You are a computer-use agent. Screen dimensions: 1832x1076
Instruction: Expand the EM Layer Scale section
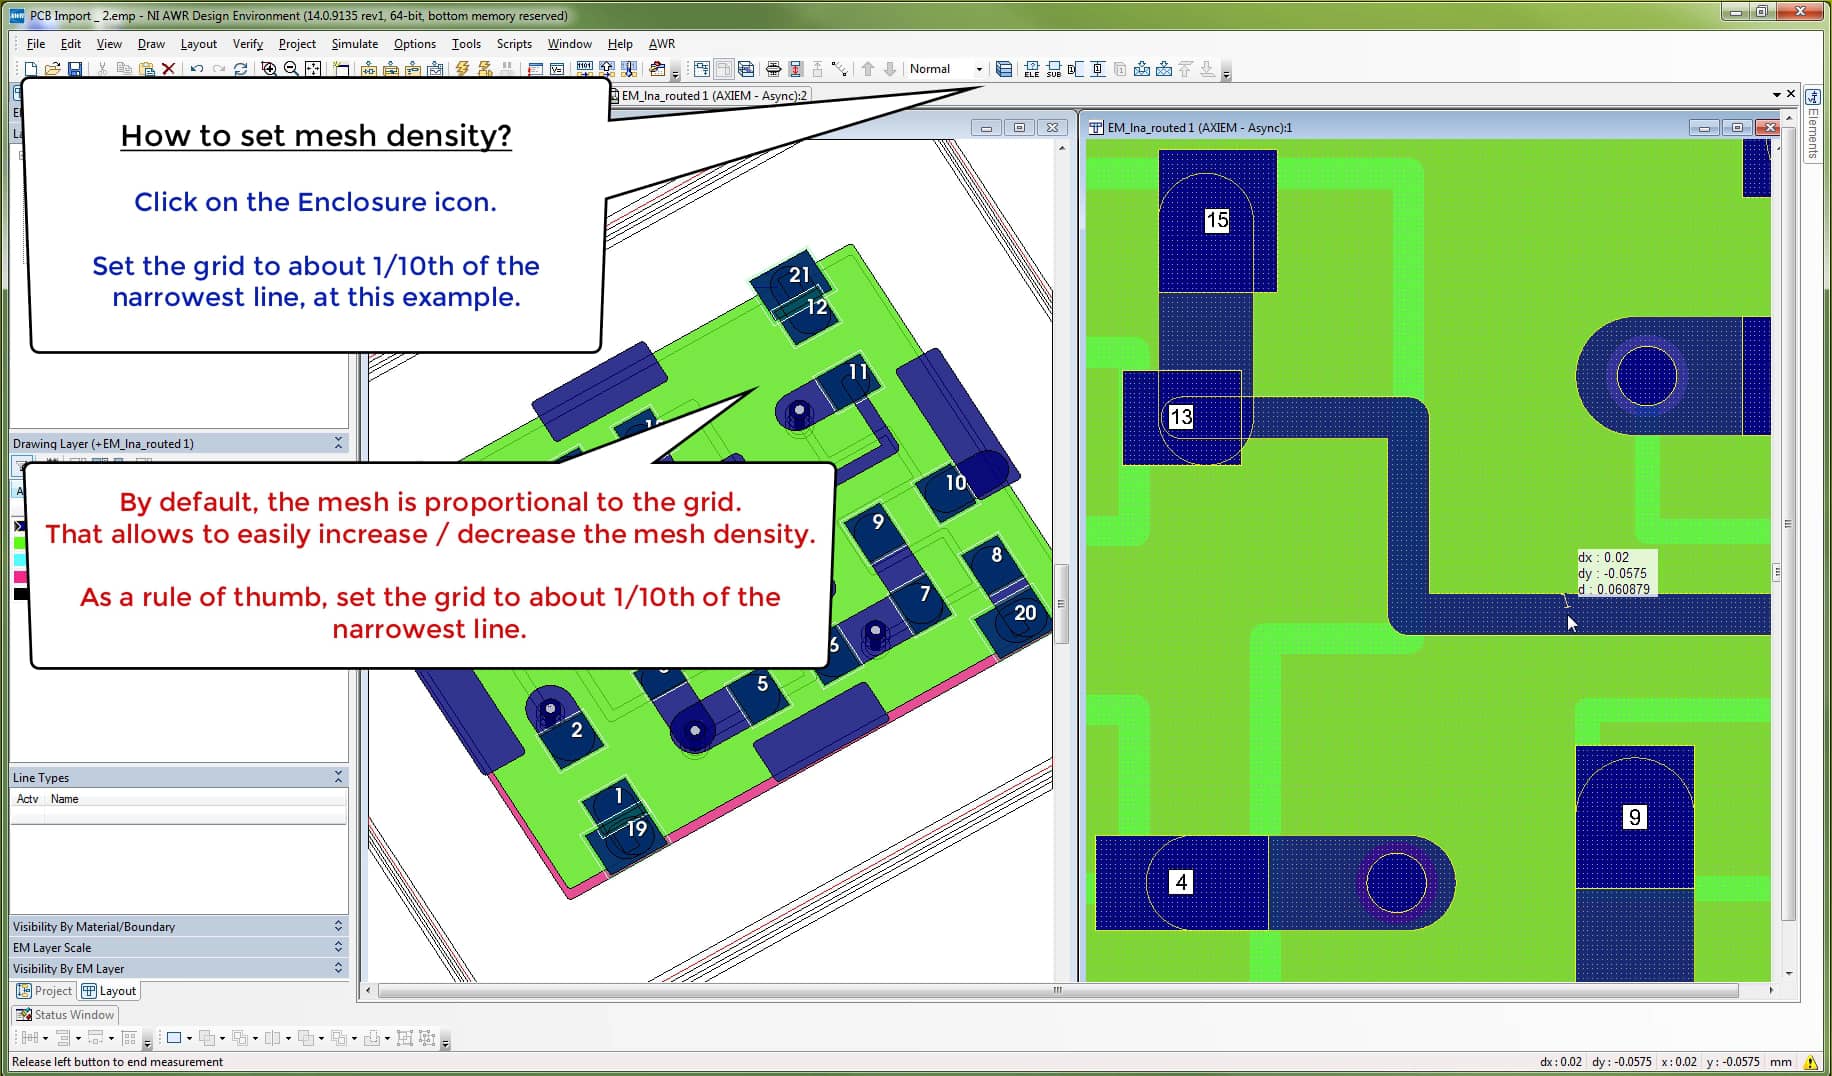337,946
